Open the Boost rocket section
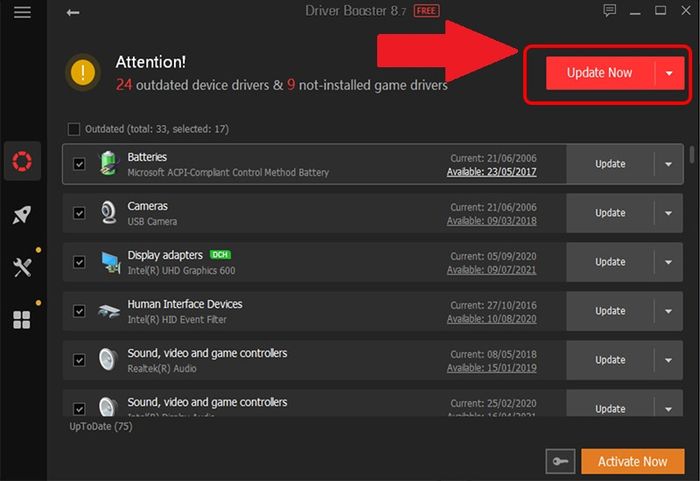This screenshot has height=481, width=700. [22, 215]
